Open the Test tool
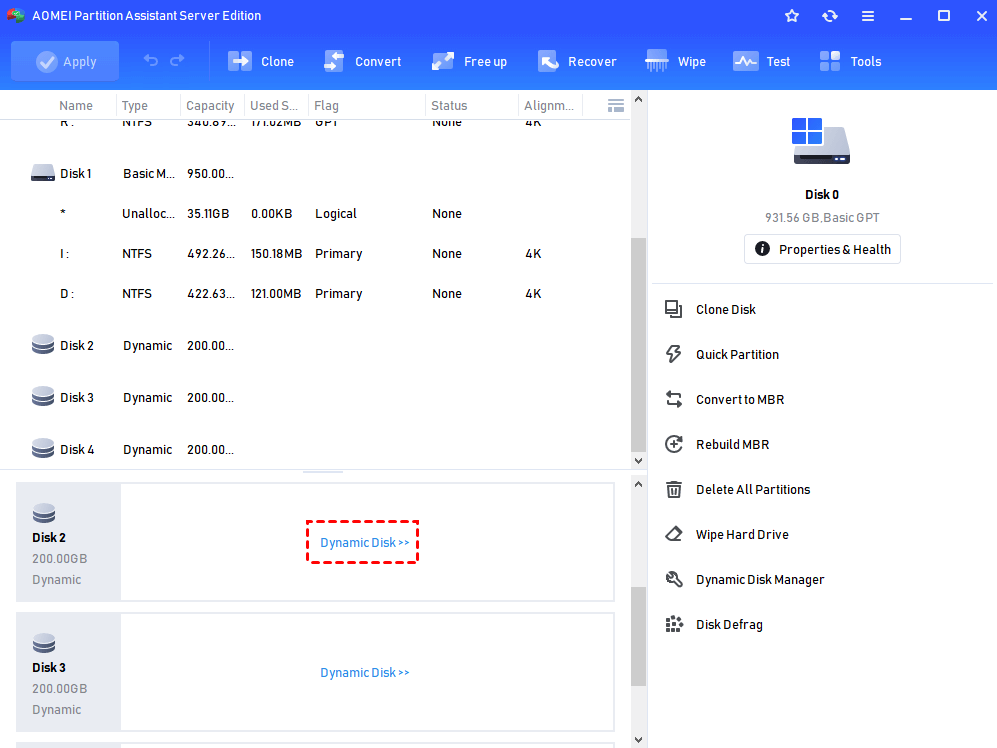The image size is (997, 748). [761, 61]
